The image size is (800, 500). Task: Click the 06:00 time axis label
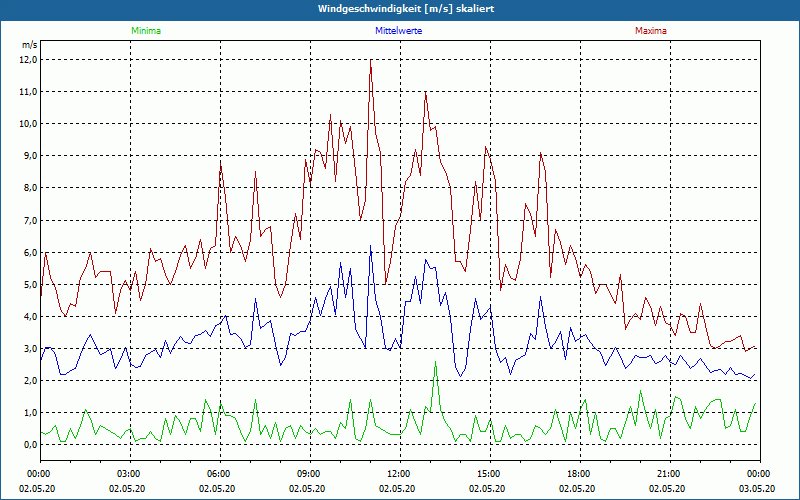coord(219,474)
